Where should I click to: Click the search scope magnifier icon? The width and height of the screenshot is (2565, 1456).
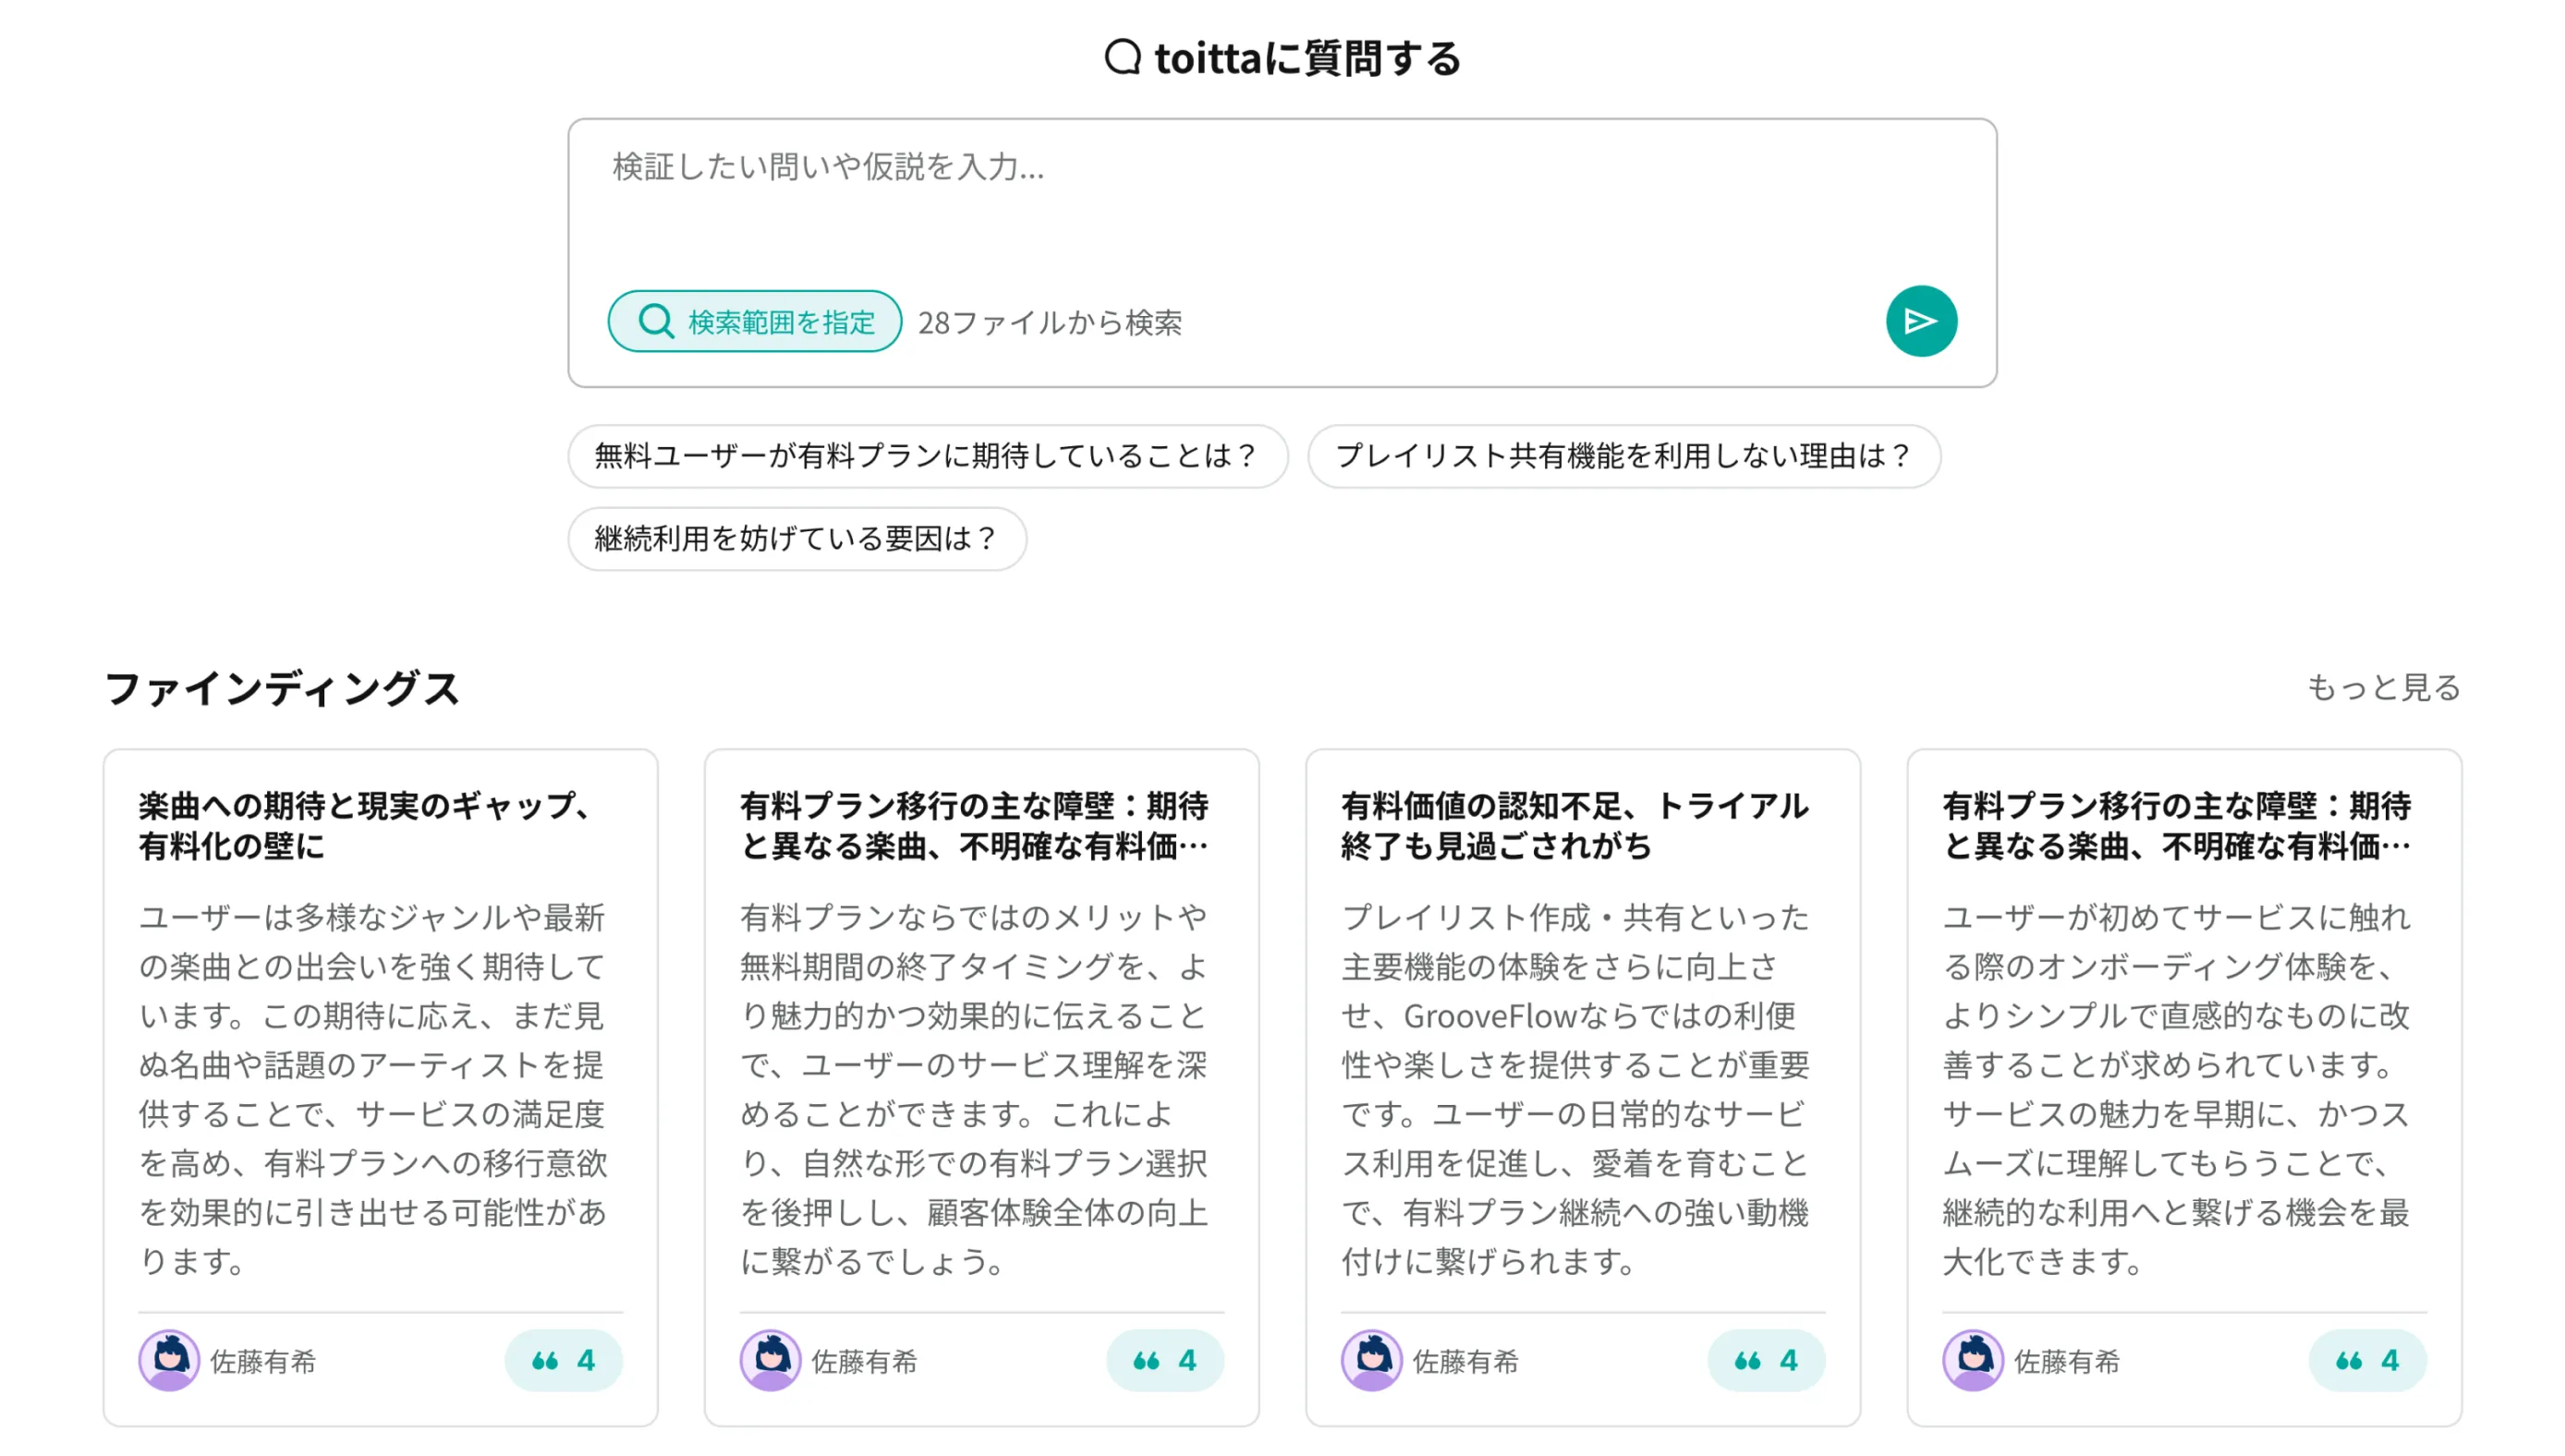656,321
